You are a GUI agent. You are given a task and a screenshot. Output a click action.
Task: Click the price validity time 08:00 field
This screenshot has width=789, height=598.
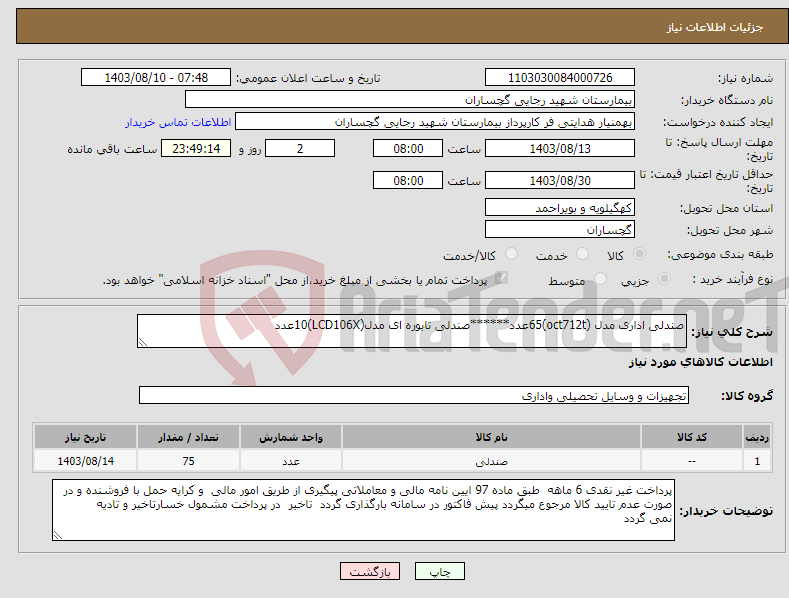point(408,180)
